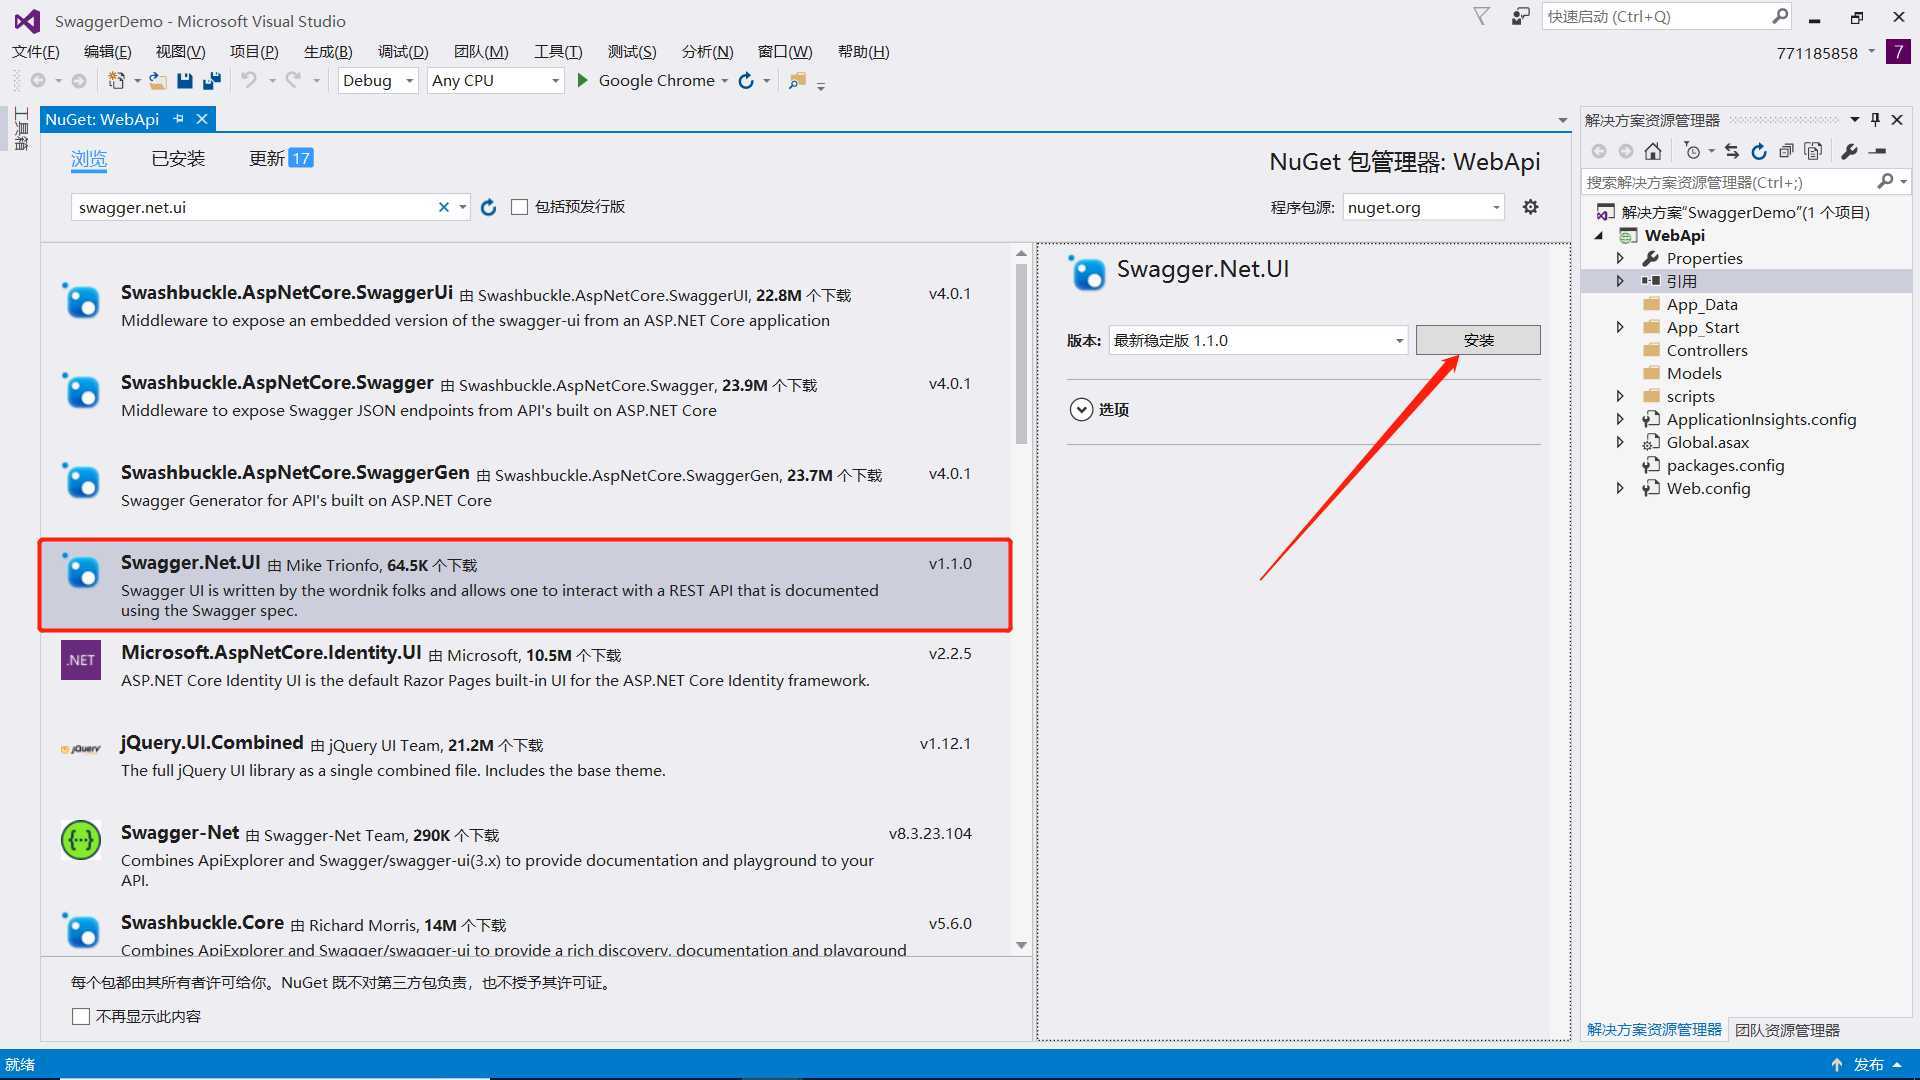The height and width of the screenshot is (1080, 1920).
Task: Pin the Solution Explorer panel
Action: point(1875,120)
